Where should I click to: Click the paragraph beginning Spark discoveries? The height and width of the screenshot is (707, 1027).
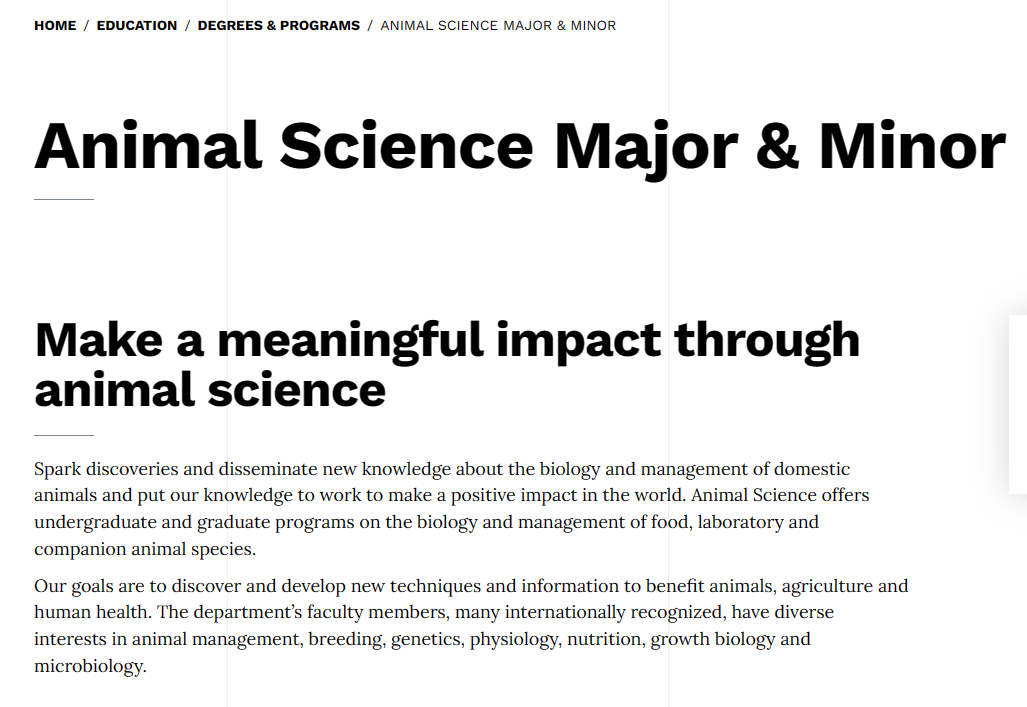pyautogui.click(x=452, y=508)
